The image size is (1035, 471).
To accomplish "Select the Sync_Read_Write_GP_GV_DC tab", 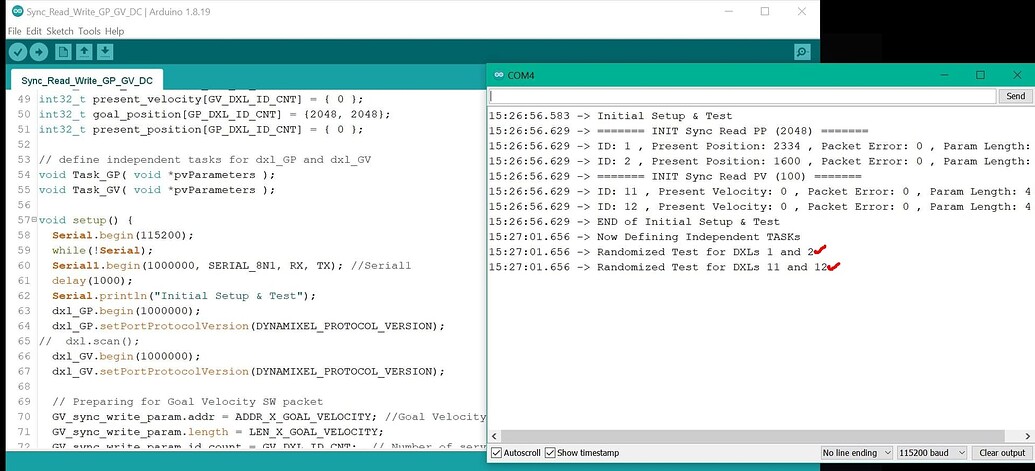I will [87, 81].
